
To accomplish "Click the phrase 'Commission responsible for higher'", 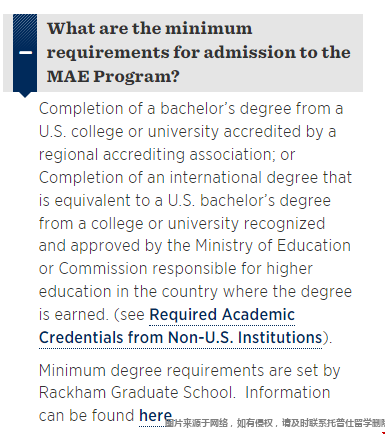I will (x=186, y=269).
